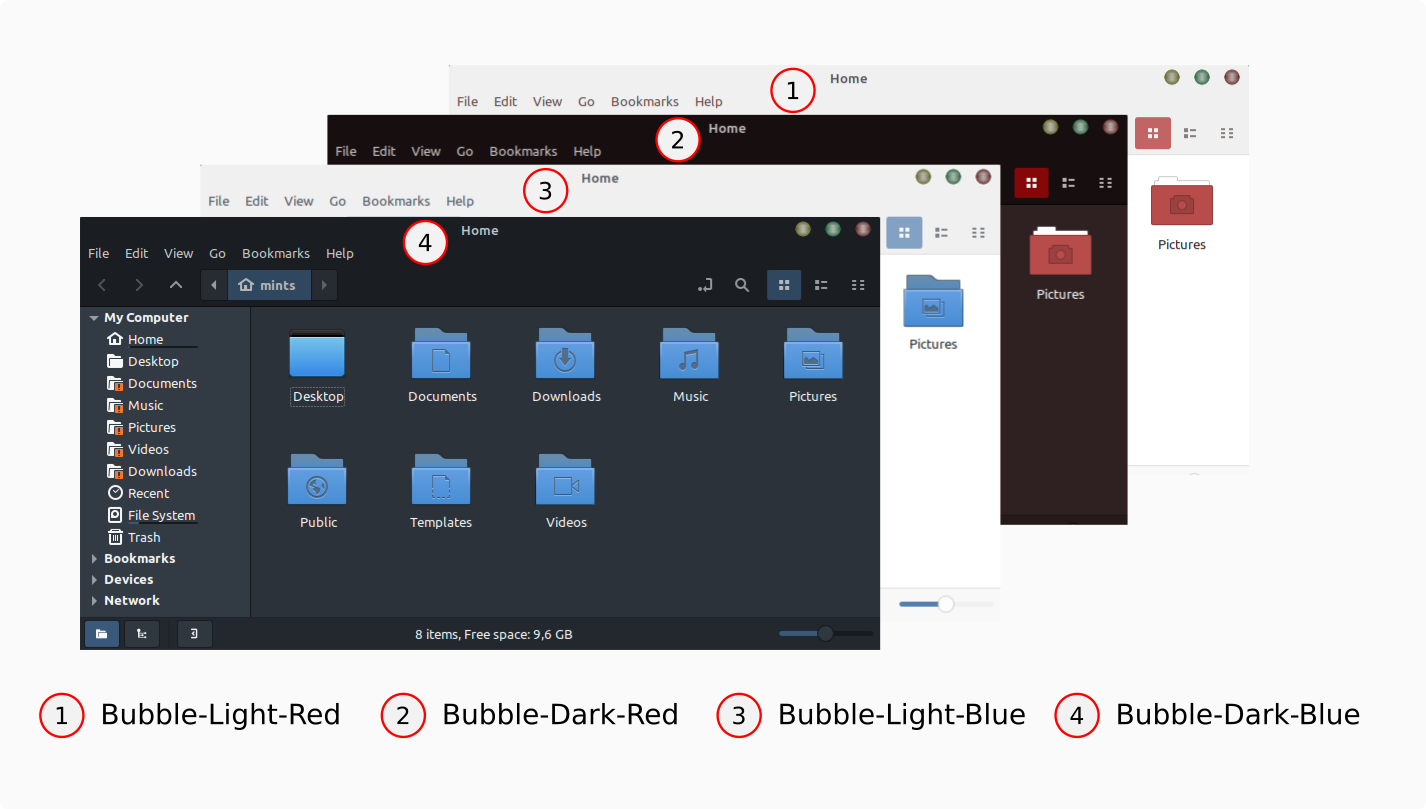Open Recent in the sidebar
The width and height of the screenshot is (1426, 809).
coord(138,493)
